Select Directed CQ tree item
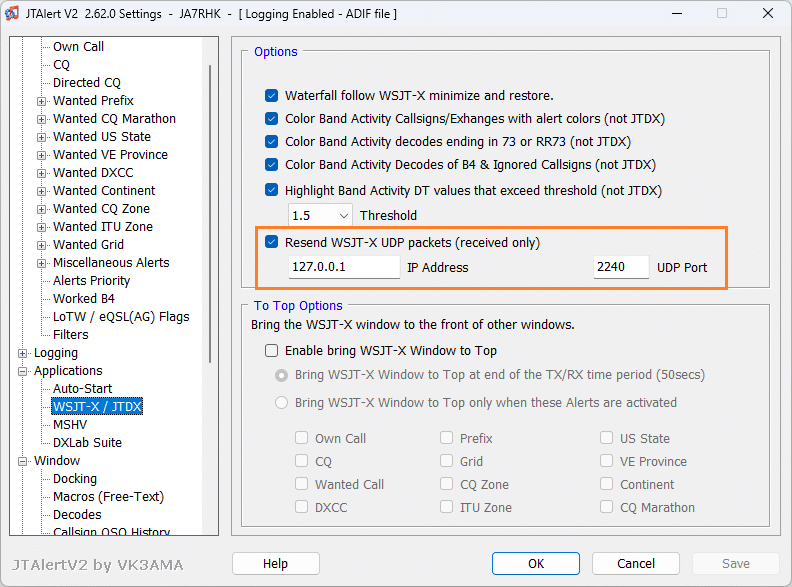This screenshot has width=792, height=587. click(x=87, y=82)
